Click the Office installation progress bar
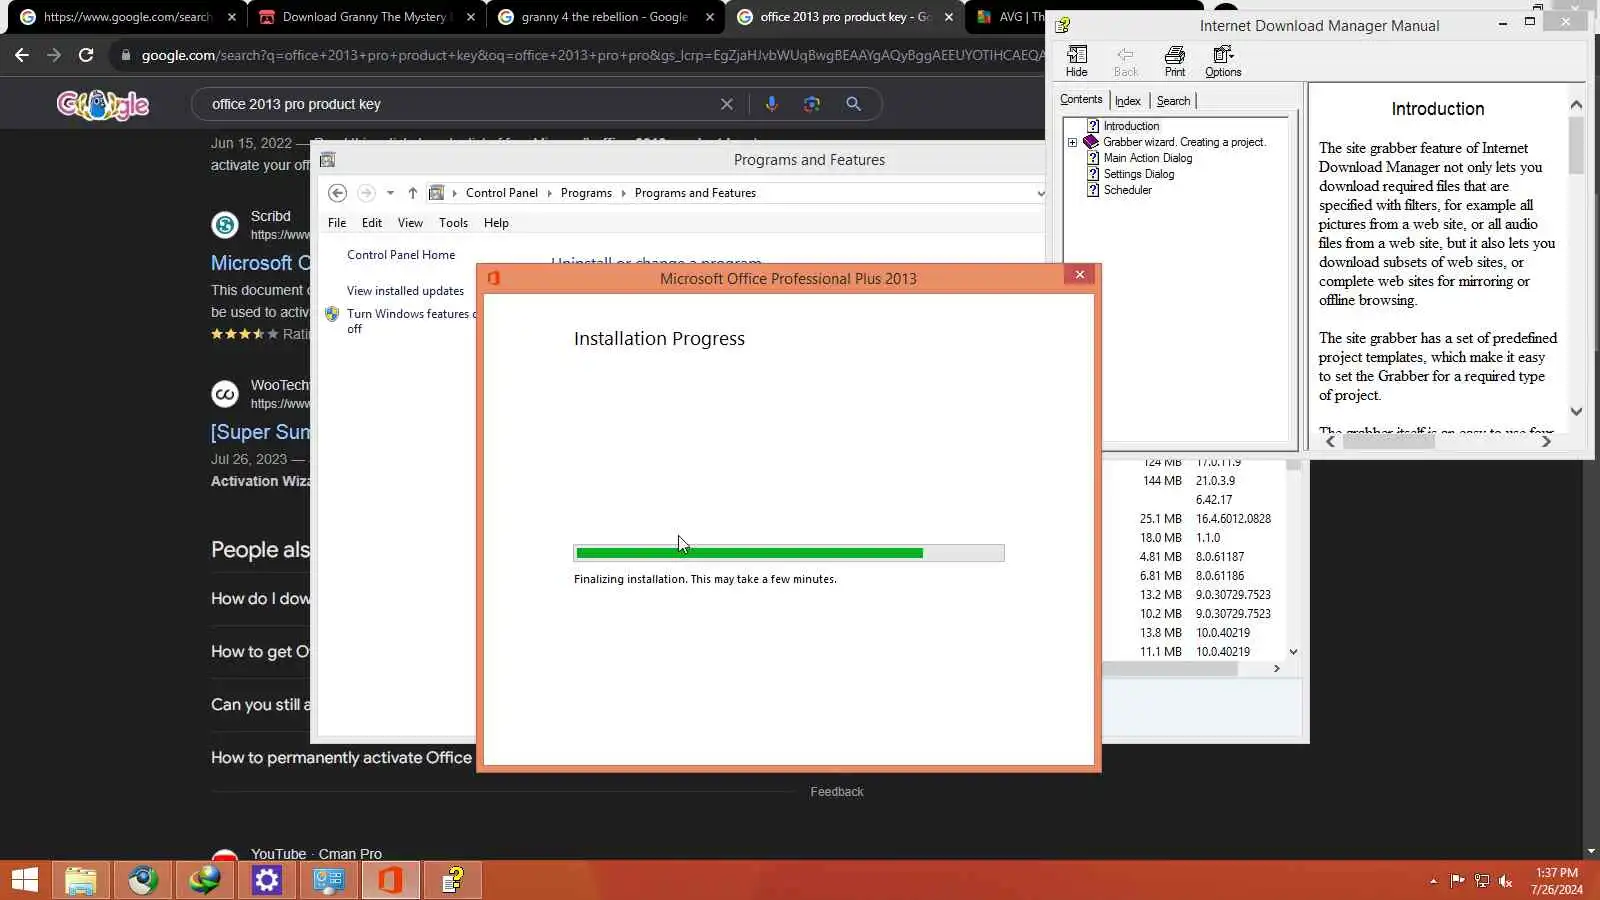1600x900 pixels. coord(789,553)
